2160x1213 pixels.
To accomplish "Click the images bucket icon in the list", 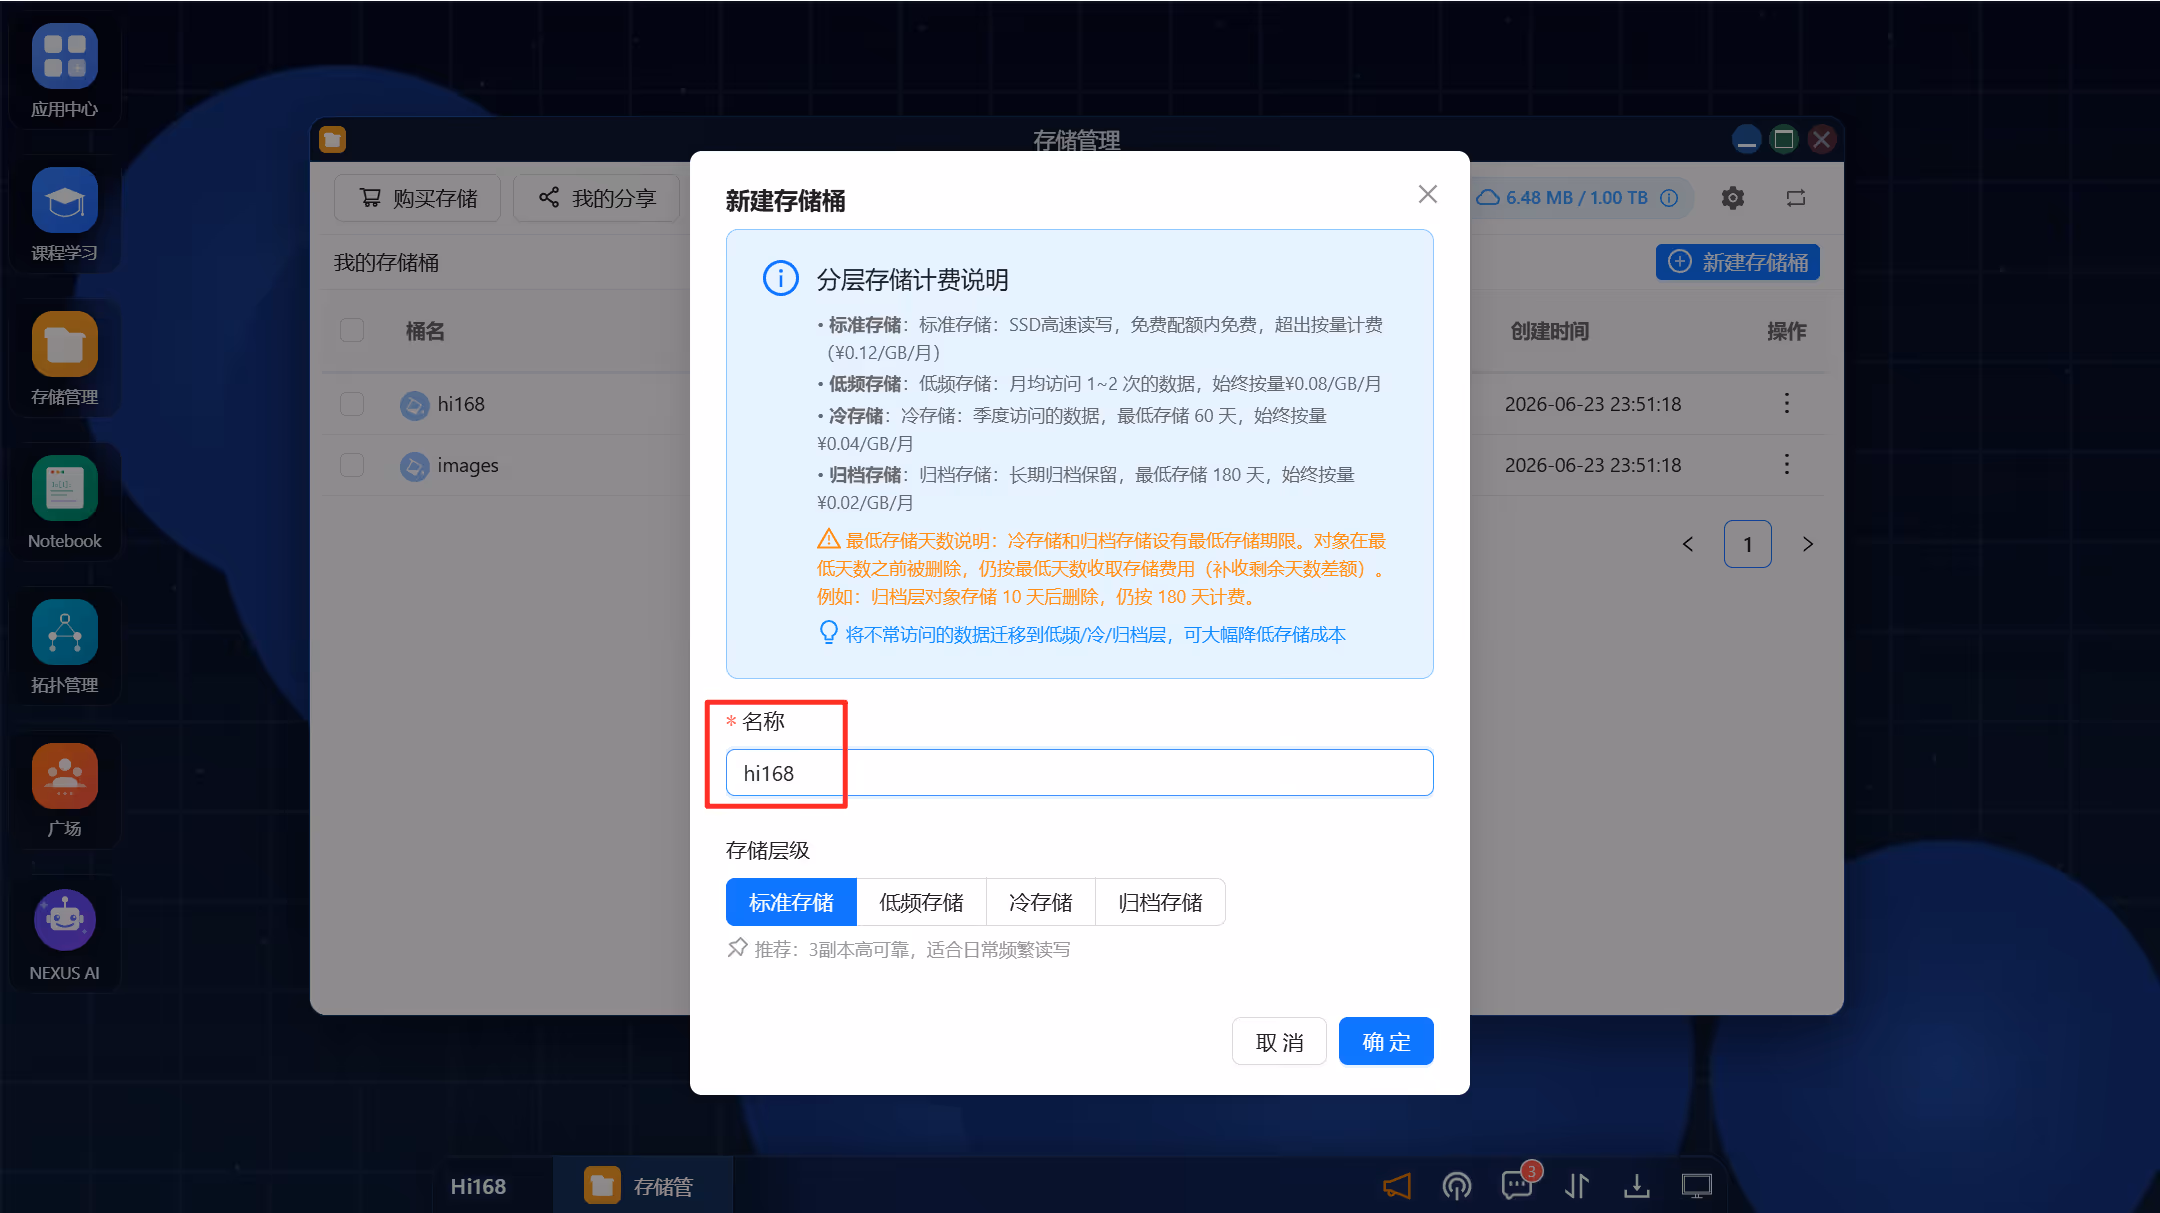I will click(414, 466).
